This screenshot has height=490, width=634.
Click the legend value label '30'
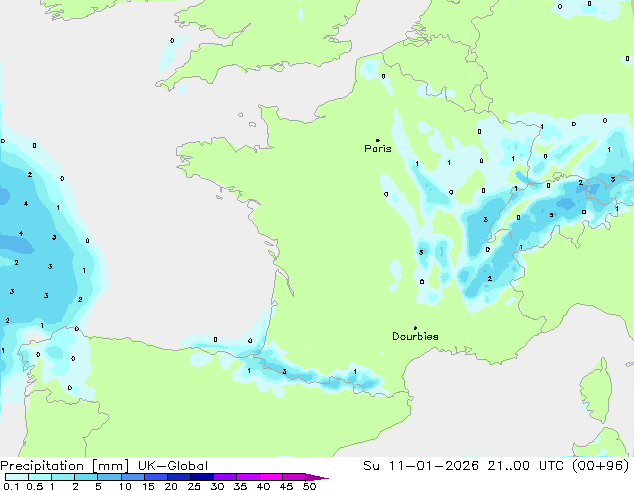(218, 486)
